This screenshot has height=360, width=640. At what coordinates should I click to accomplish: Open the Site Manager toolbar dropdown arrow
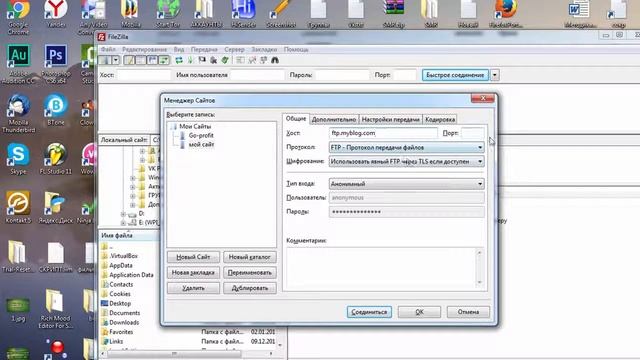point(116,60)
